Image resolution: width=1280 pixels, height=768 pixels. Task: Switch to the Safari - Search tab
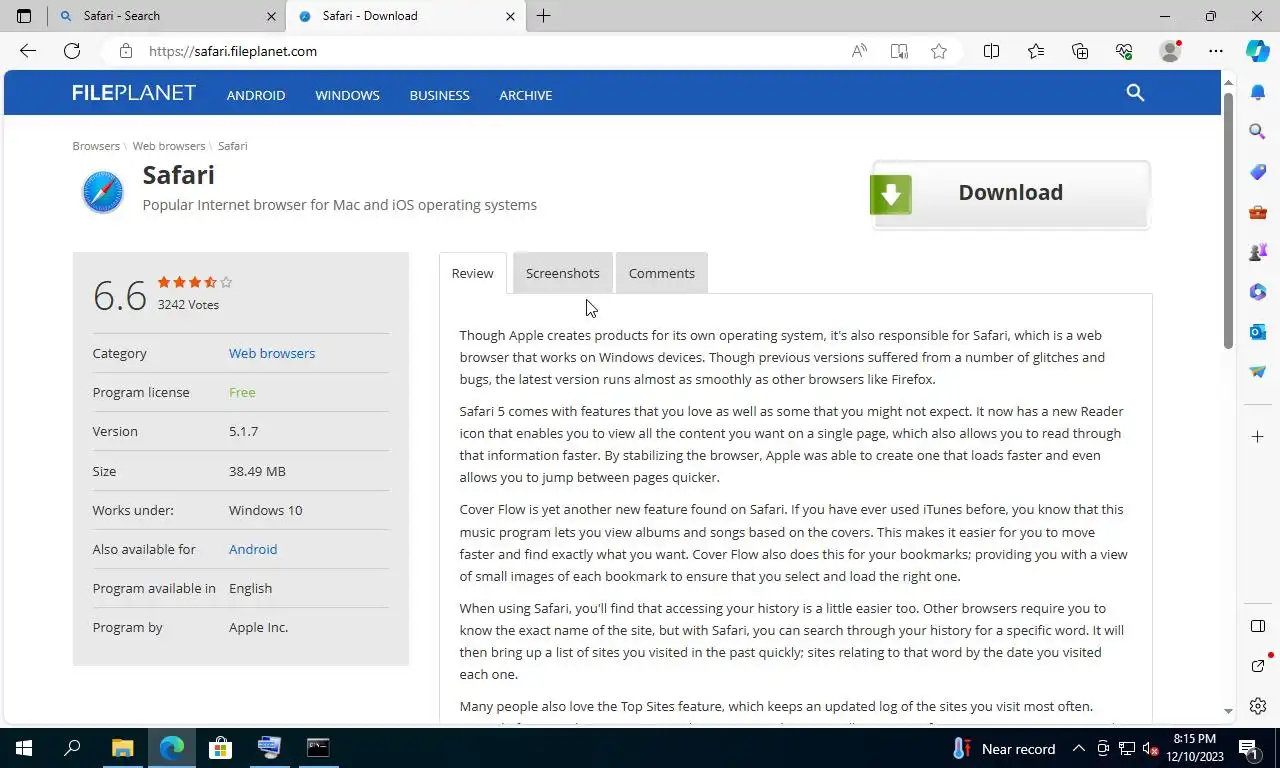(166, 16)
